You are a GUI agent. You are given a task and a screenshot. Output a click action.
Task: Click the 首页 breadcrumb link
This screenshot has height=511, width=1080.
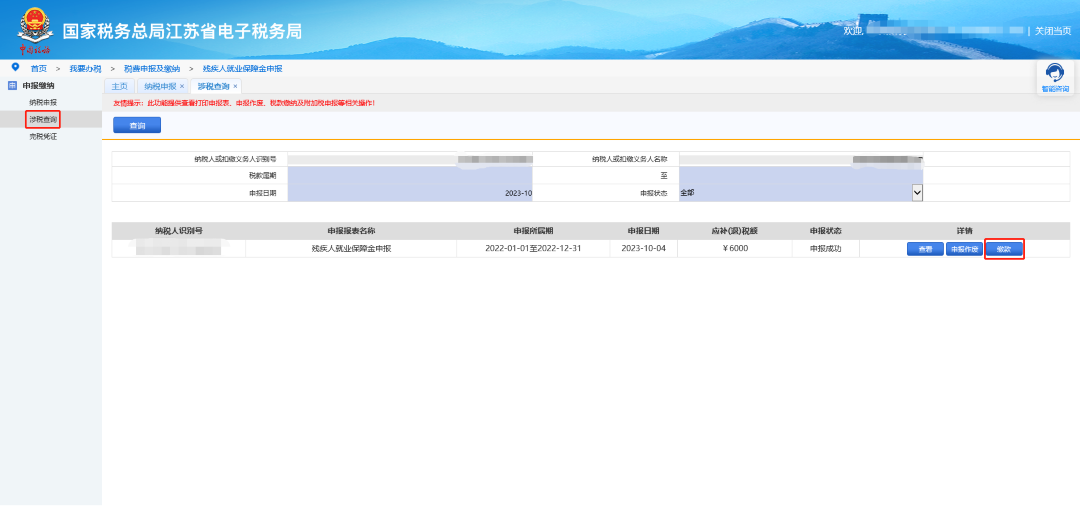coord(38,68)
